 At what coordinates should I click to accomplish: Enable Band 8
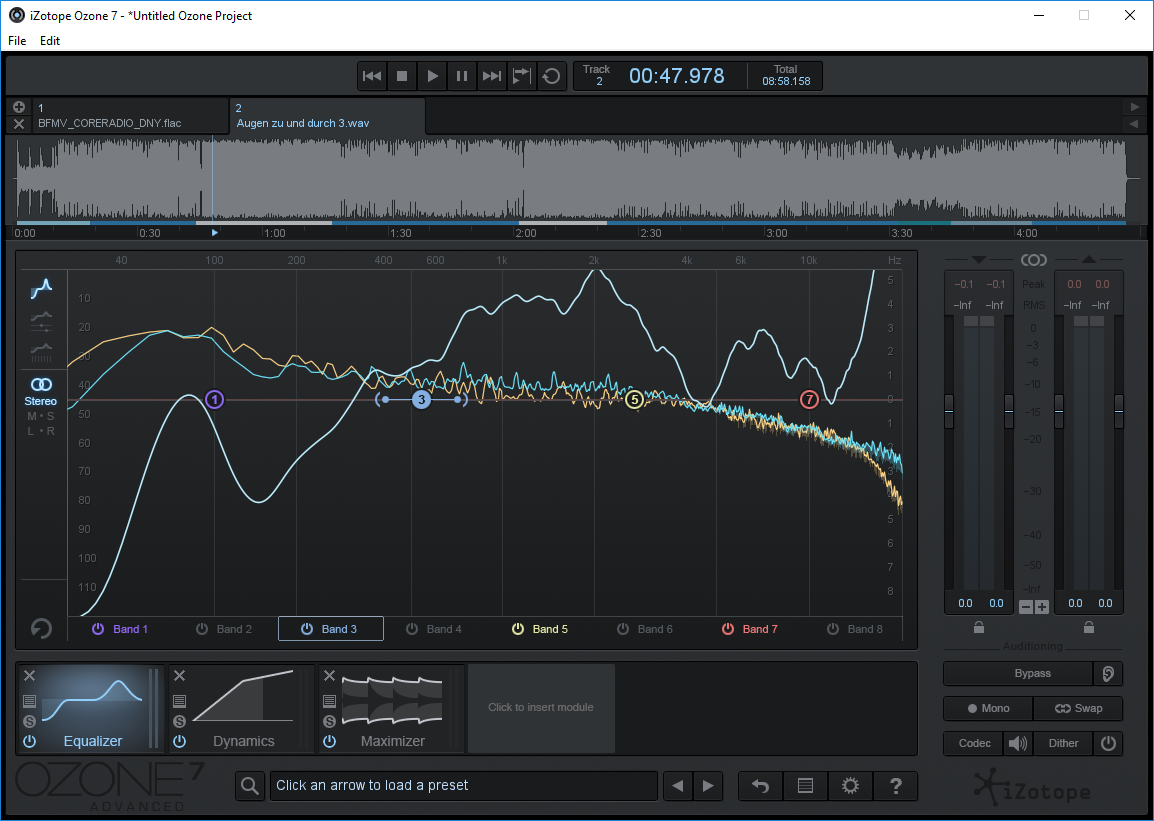833,629
